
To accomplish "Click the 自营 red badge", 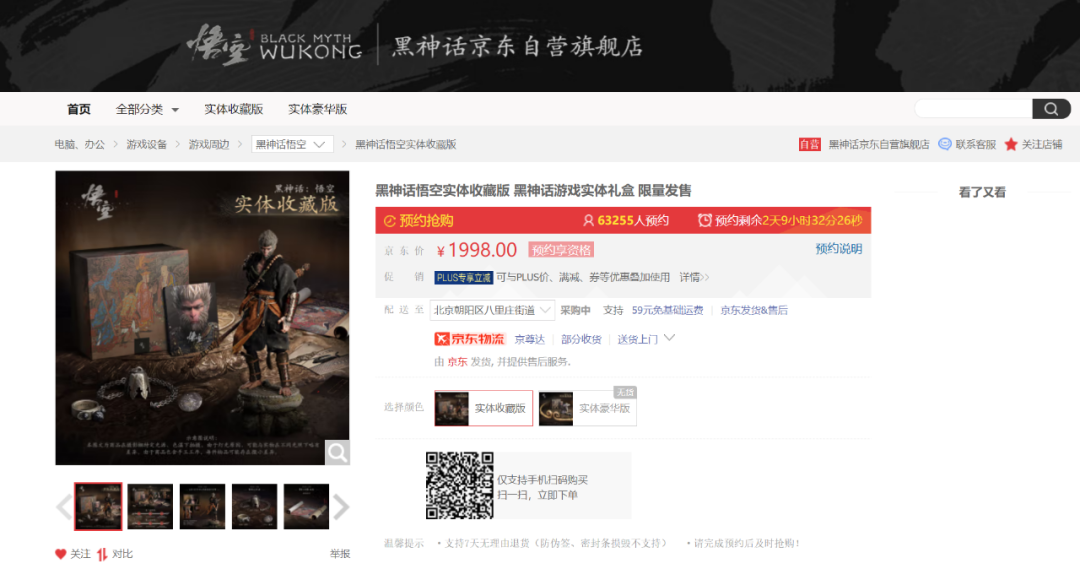I will tap(809, 144).
